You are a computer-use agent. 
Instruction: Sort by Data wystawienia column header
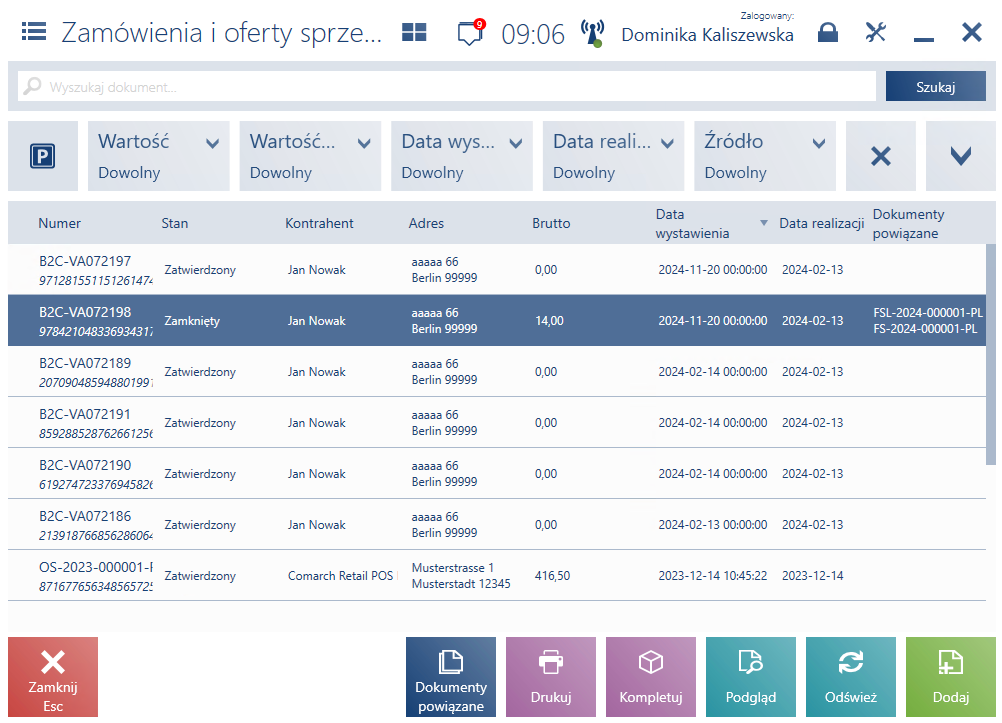pyautogui.click(x=692, y=224)
